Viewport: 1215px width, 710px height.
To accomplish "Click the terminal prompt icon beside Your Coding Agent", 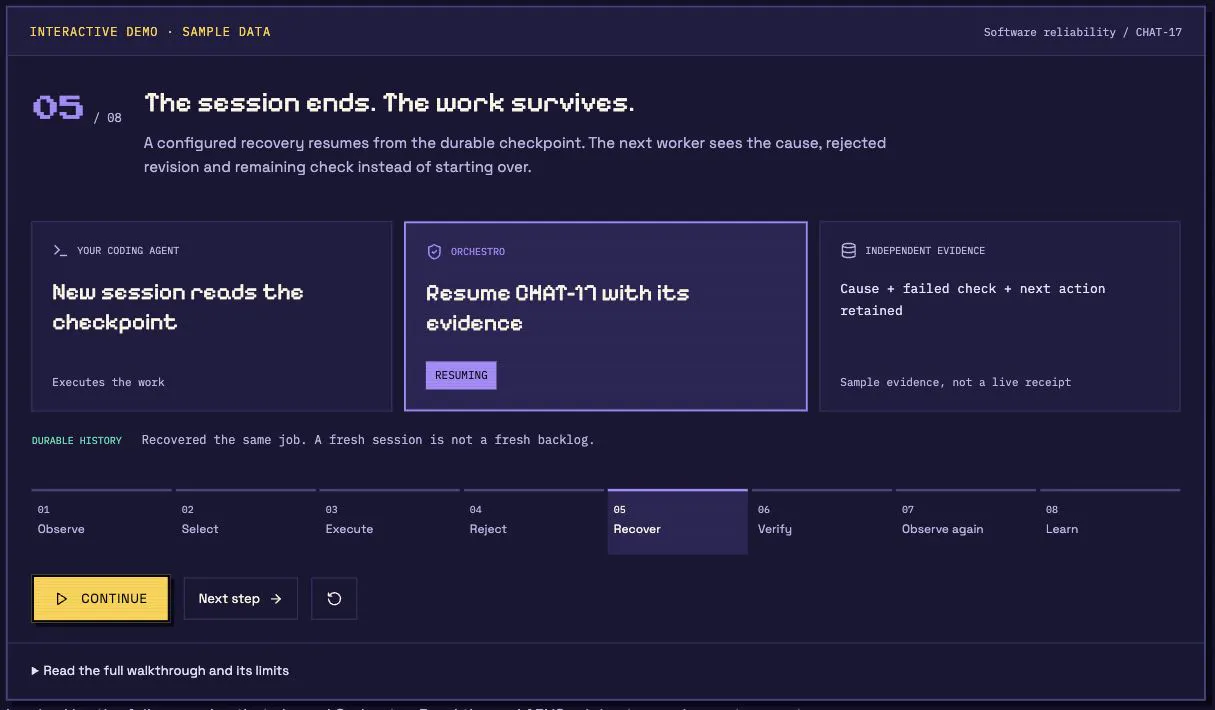I will [60, 251].
